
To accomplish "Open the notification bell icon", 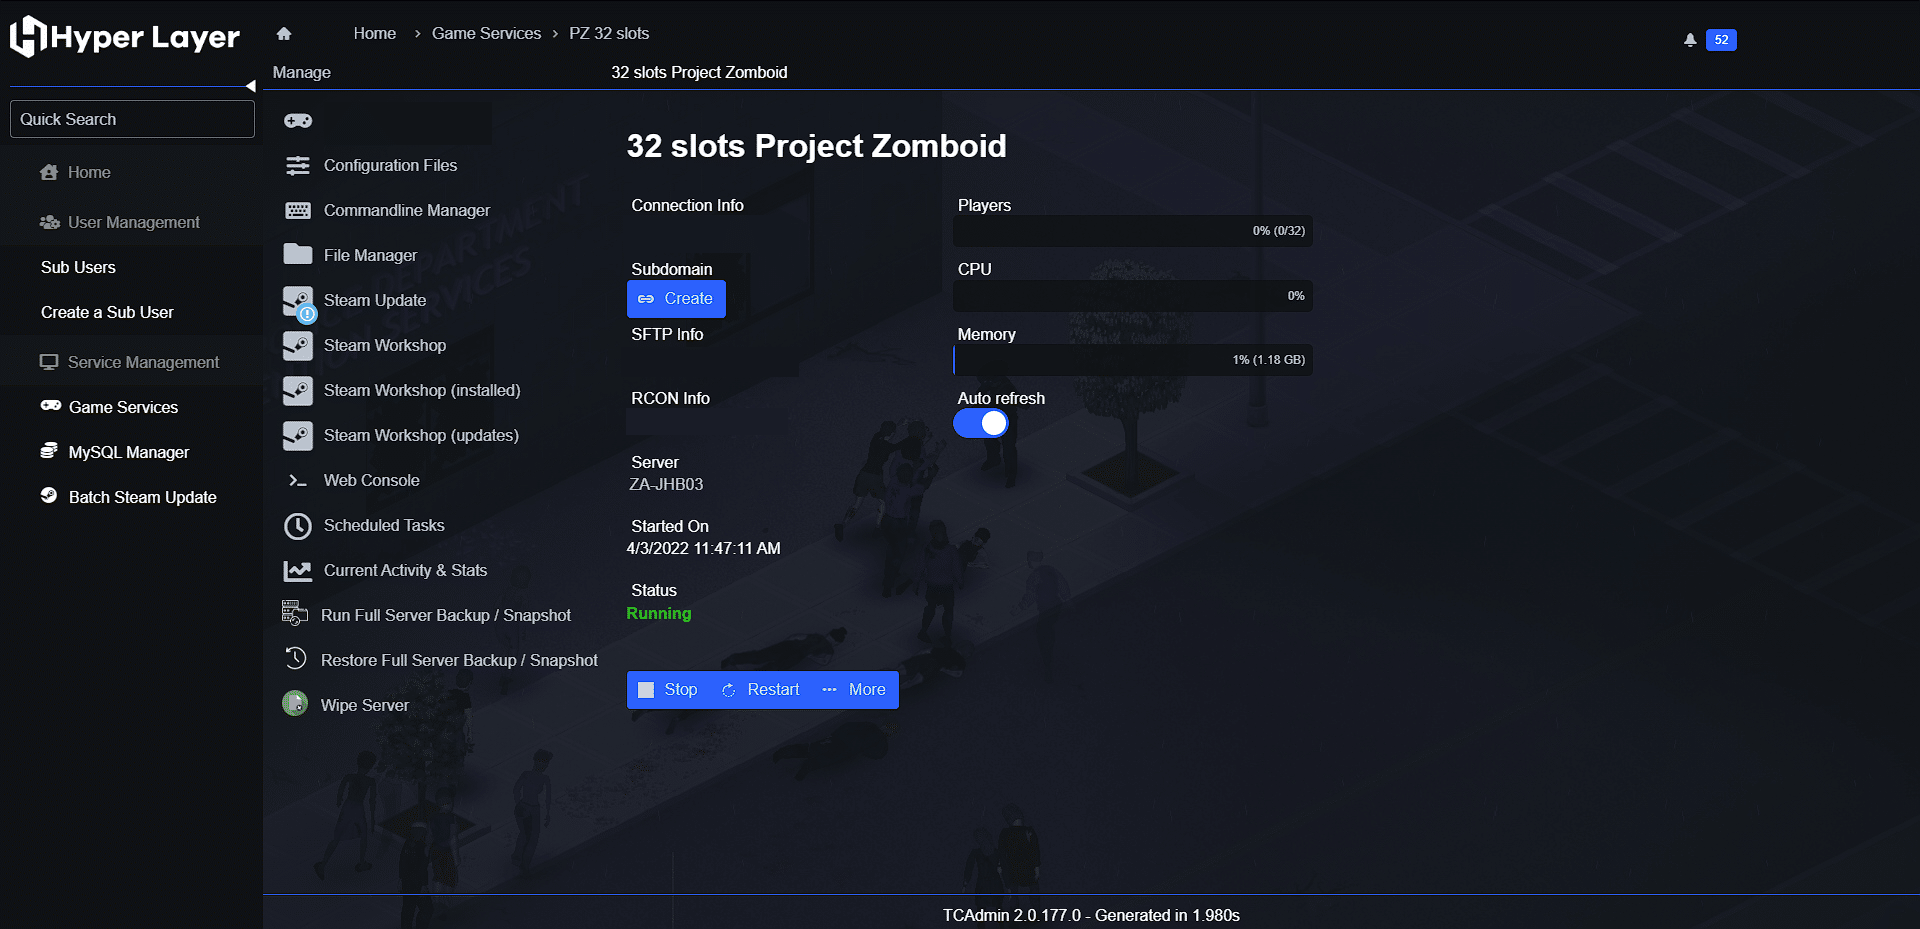I will pyautogui.click(x=1690, y=40).
